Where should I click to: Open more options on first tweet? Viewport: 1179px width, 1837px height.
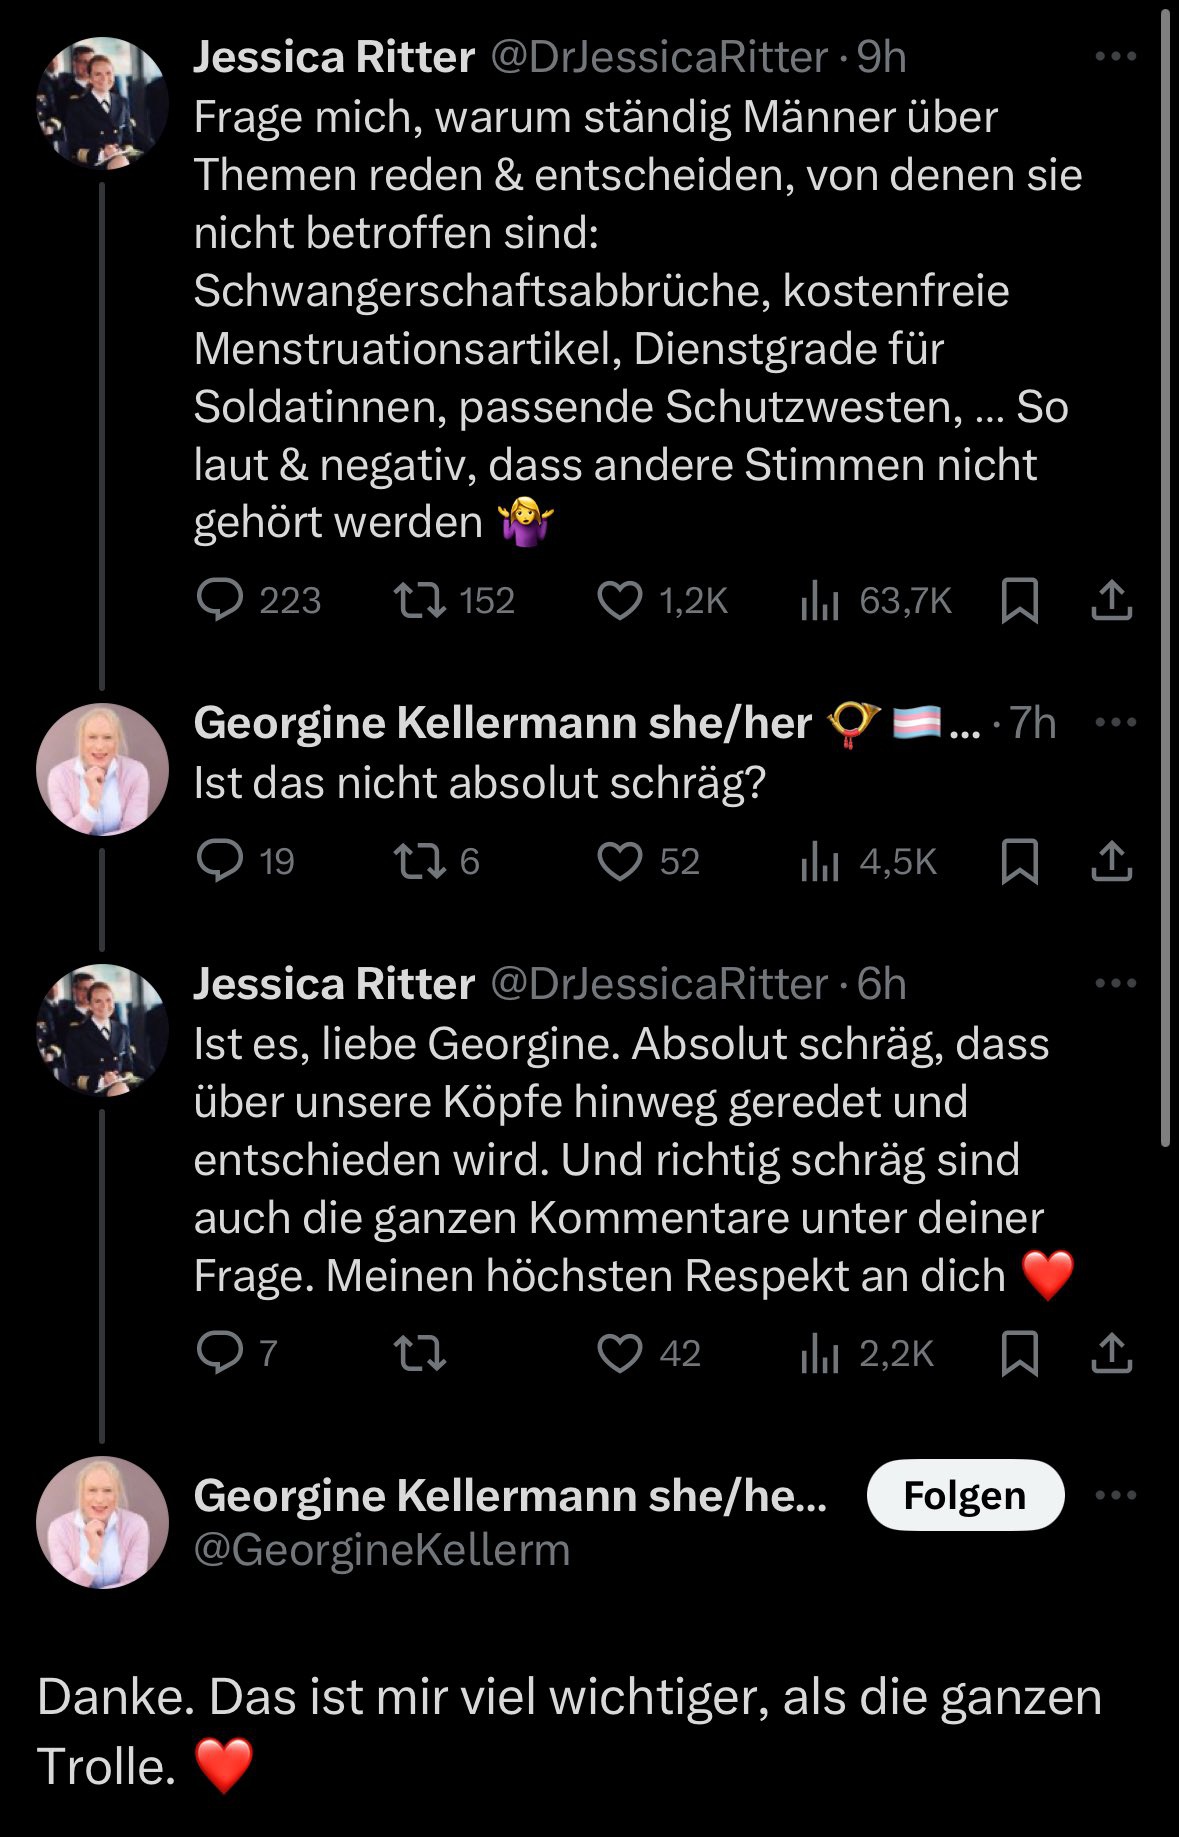(1115, 57)
